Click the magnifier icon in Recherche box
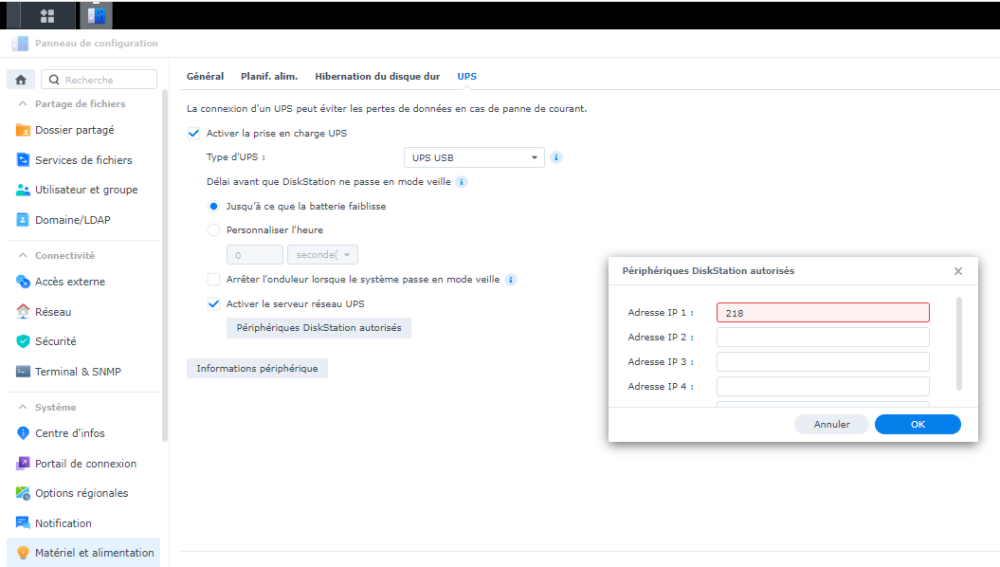 (x=54, y=80)
